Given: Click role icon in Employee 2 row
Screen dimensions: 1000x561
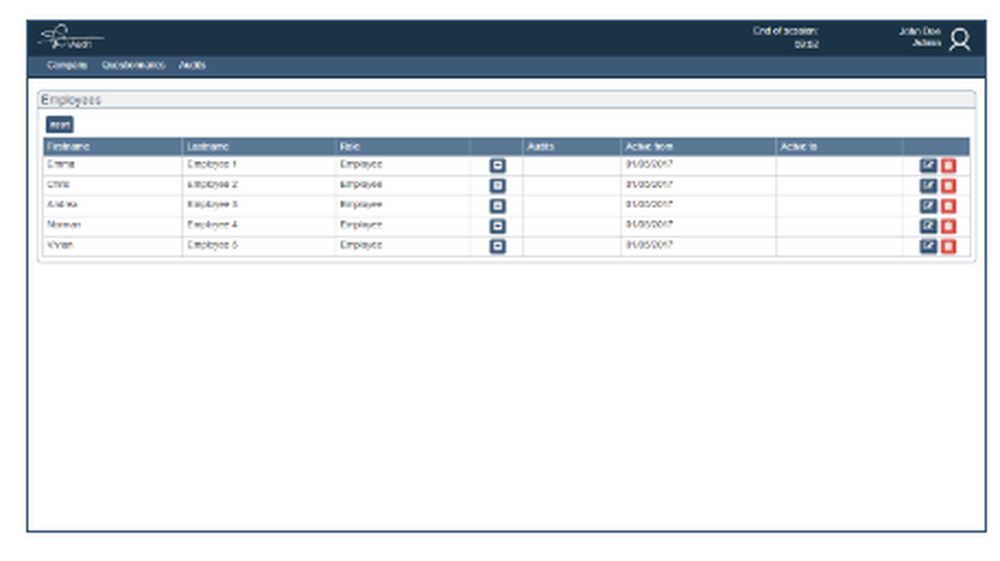Looking at the screenshot, I should coord(497,186).
